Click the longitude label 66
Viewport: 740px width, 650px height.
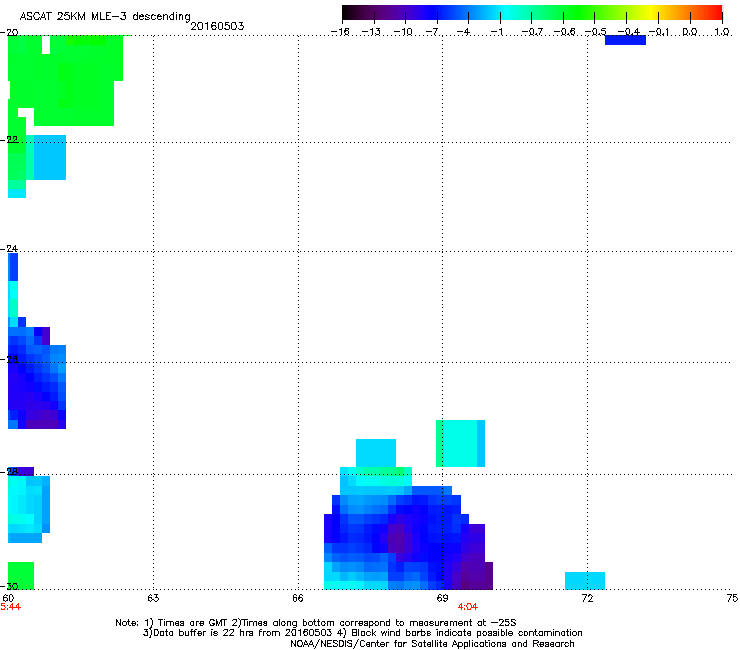(298, 598)
